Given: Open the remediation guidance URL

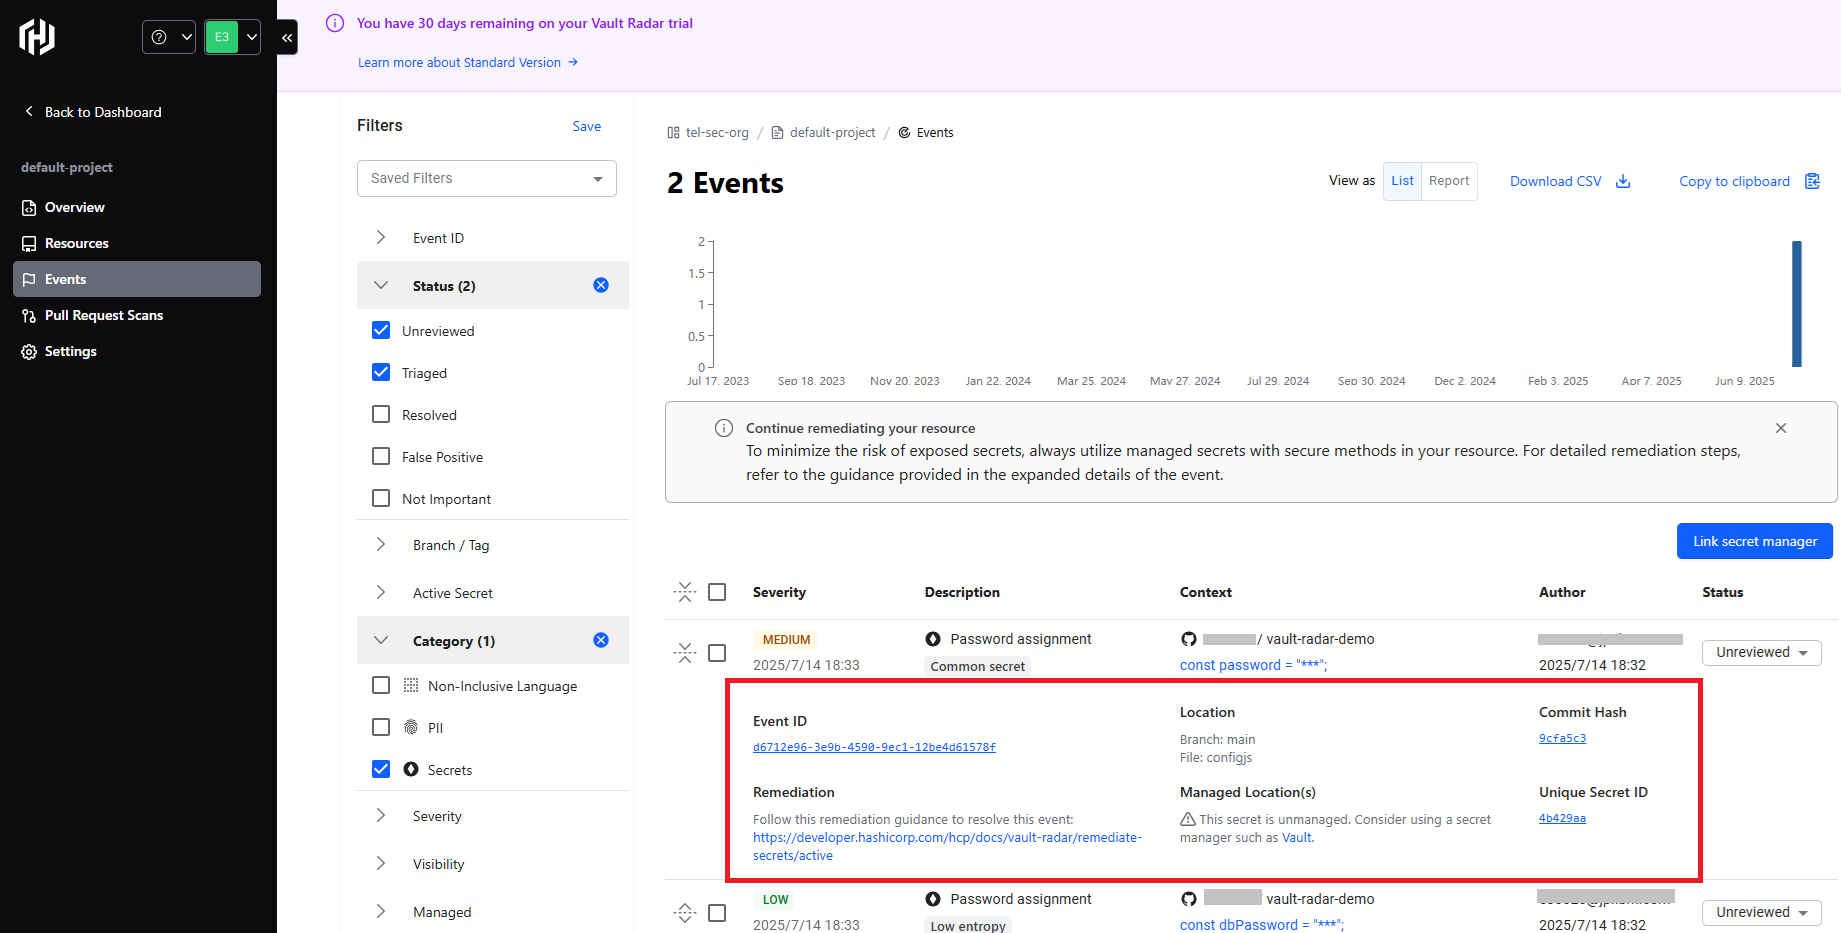Looking at the screenshot, I should coord(947,847).
